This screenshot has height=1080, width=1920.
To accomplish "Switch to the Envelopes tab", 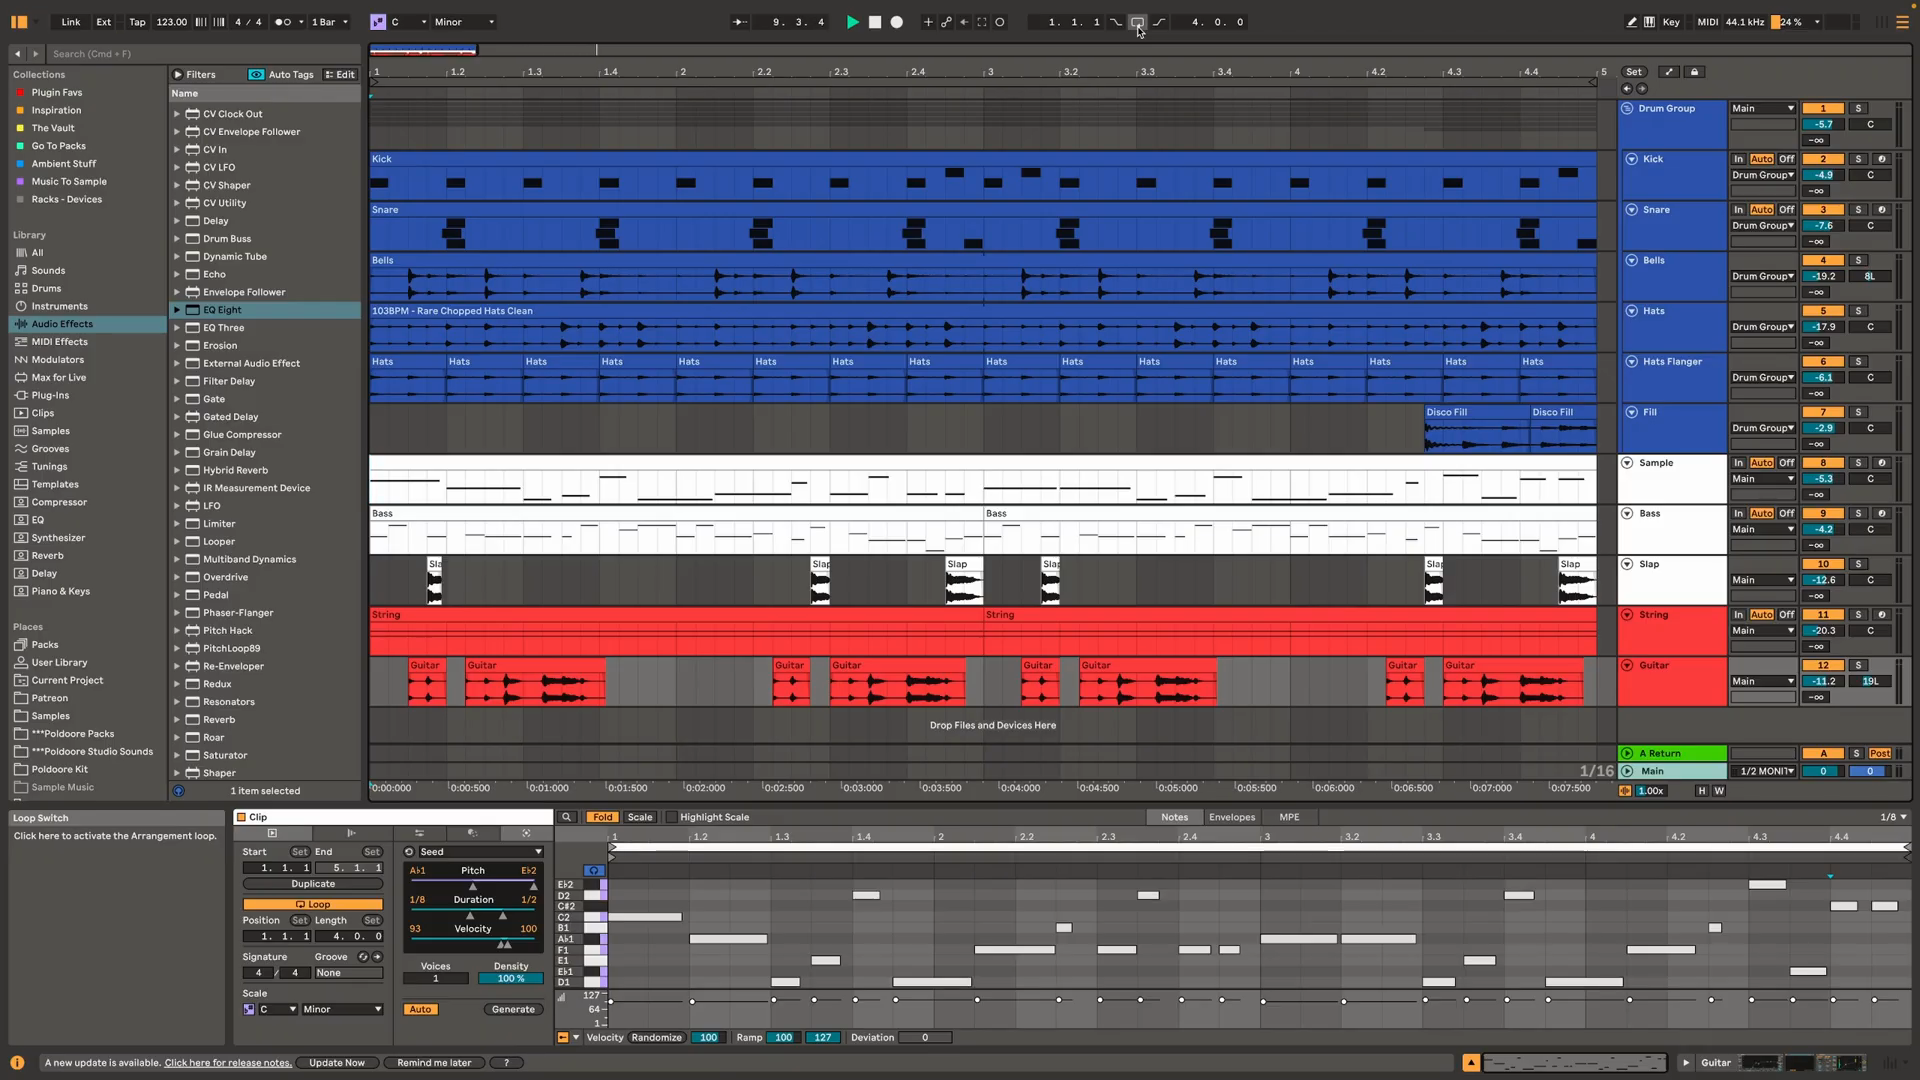I will [x=1231, y=817].
